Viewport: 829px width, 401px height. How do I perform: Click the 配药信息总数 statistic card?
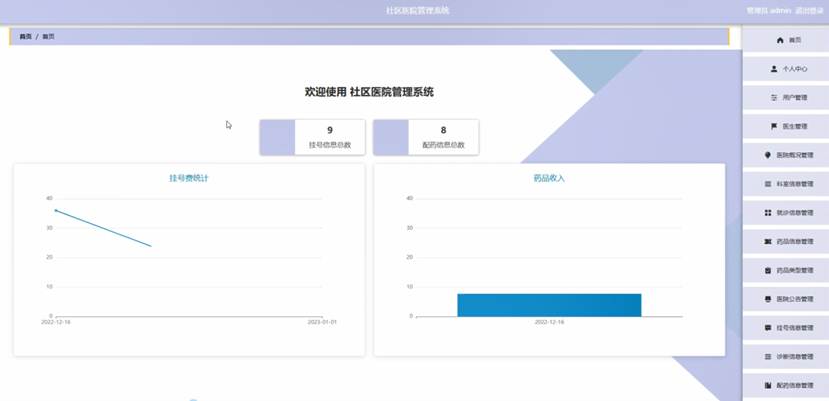pyautogui.click(x=427, y=137)
